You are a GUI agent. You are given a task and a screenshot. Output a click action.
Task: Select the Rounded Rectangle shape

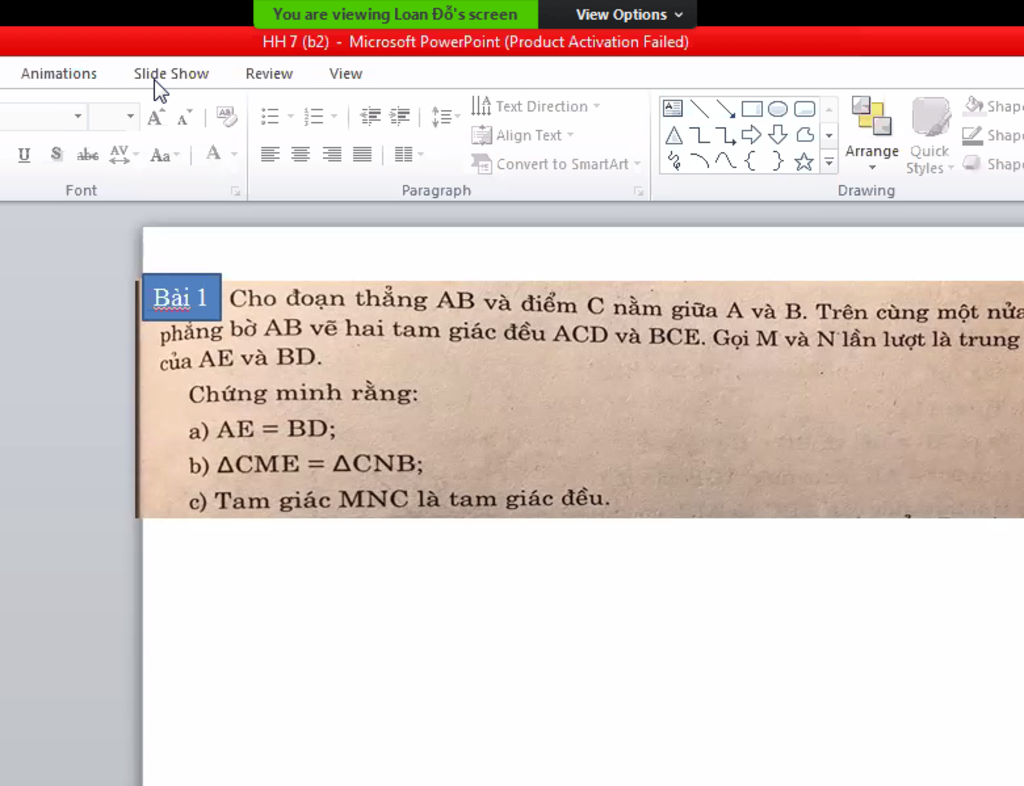click(805, 108)
